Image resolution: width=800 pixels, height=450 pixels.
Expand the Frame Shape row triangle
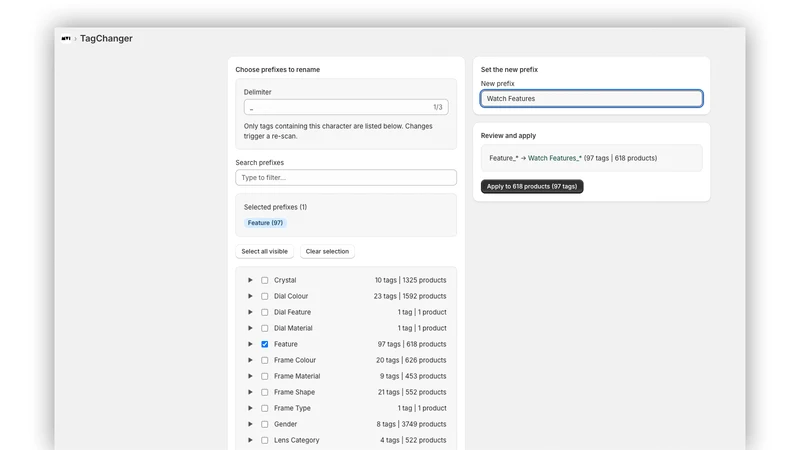[250, 392]
